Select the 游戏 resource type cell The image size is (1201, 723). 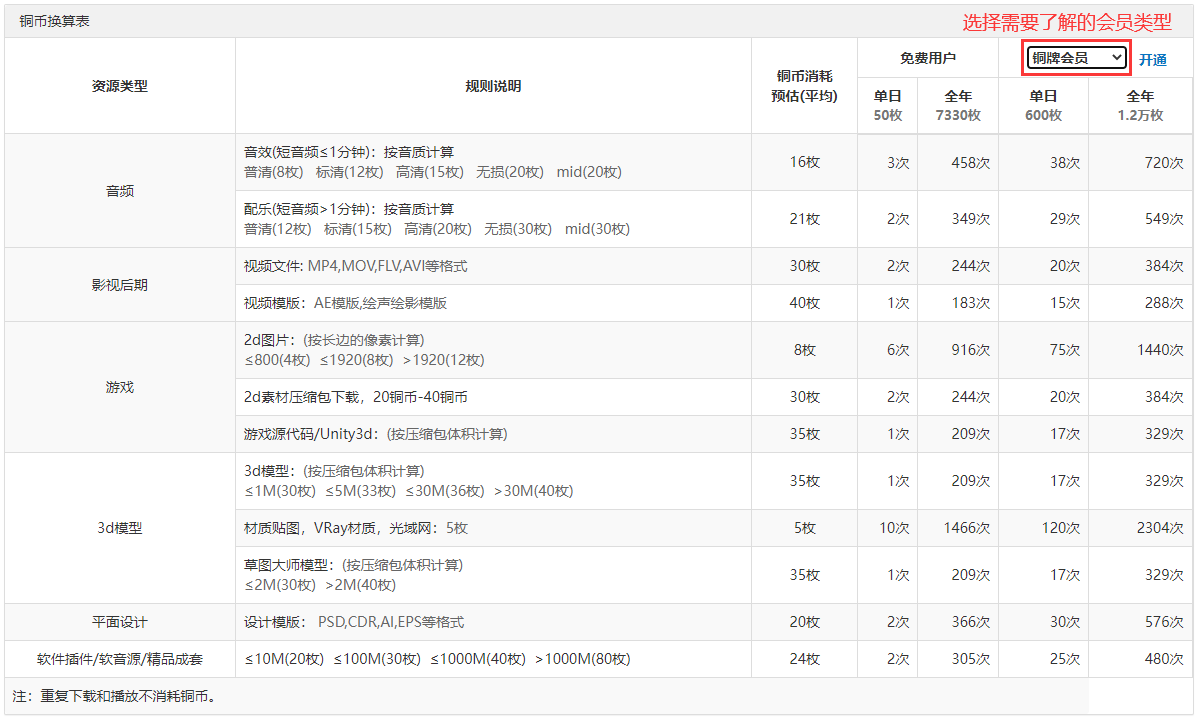point(120,387)
